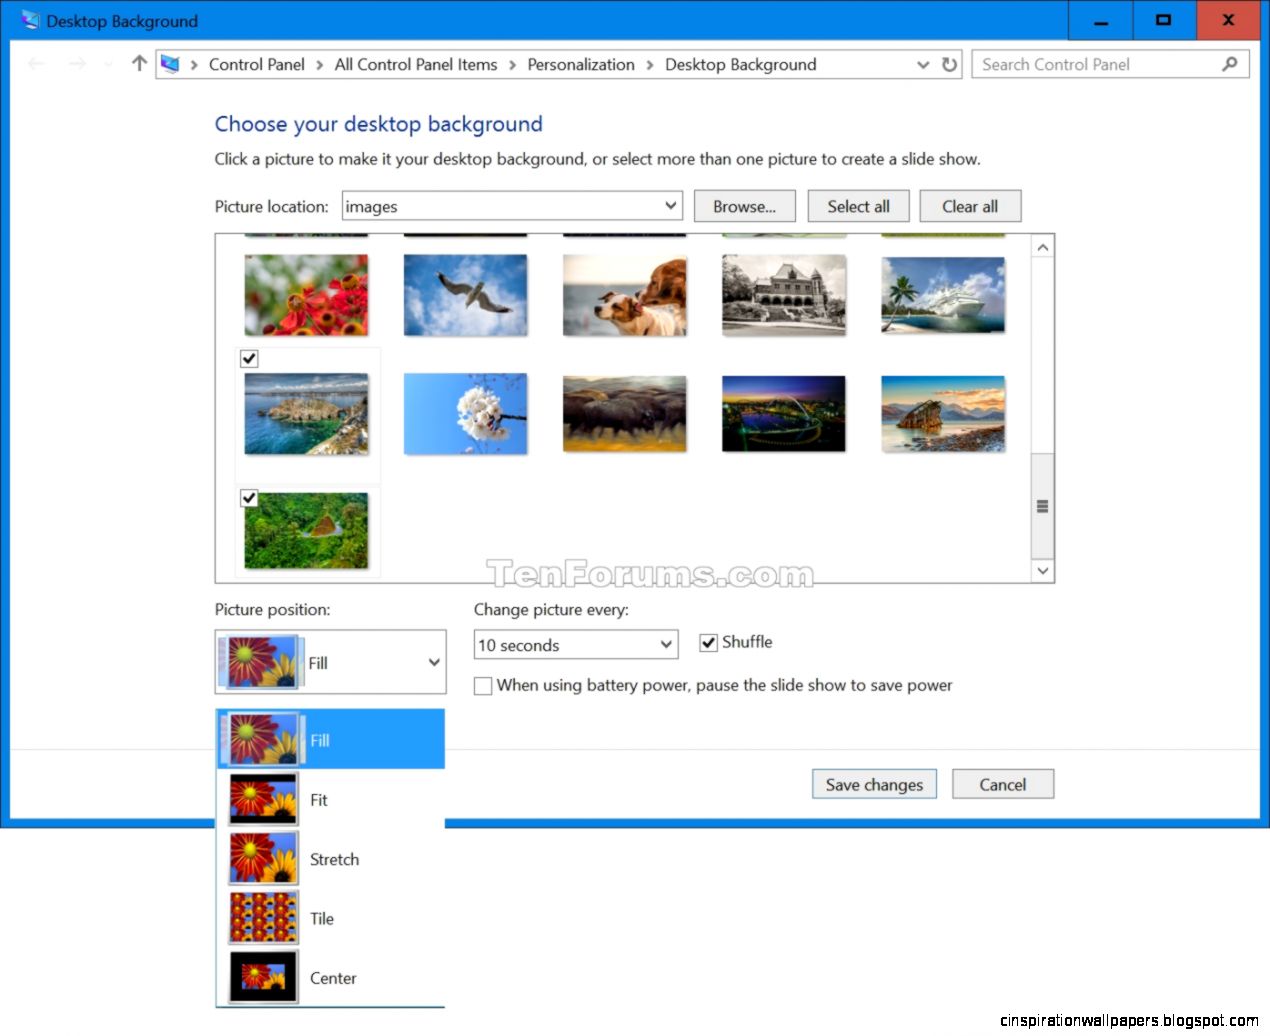The height and width of the screenshot is (1036, 1270).
Task: Click the Refresh icon in address bar
Action: (x=948, y=64)
